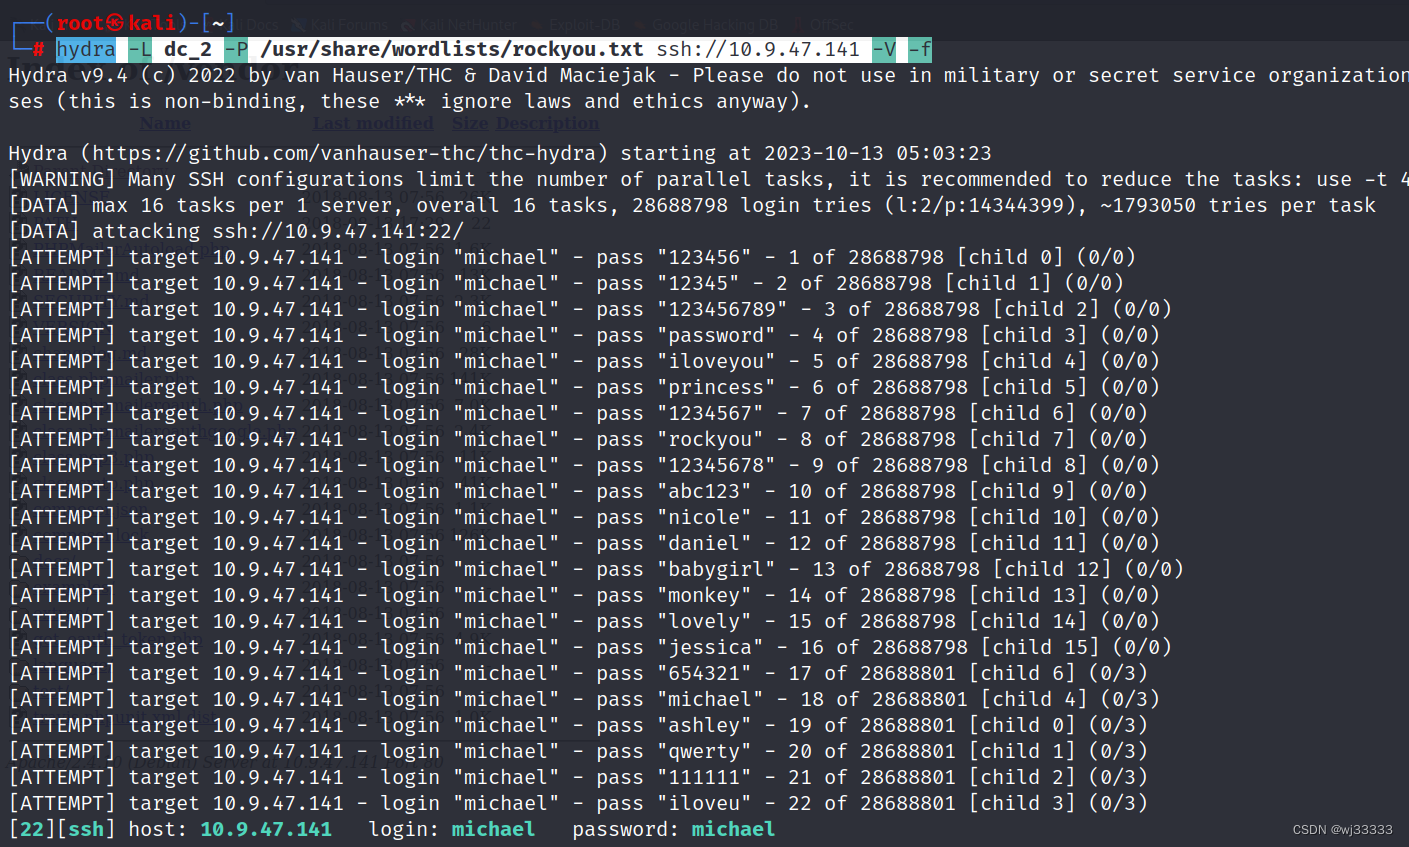
Task: Sort listing by the Name column header
Action: tap(165, 123)
